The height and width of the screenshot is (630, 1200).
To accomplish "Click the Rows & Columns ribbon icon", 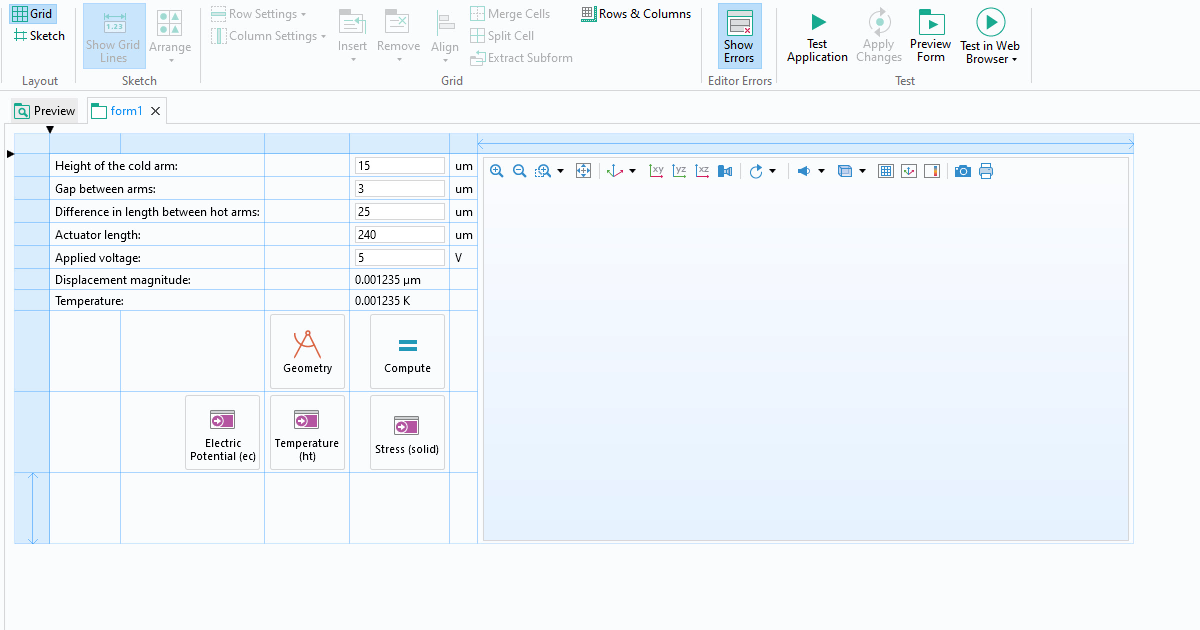I will pyautogui.click(x=636, y=13).
